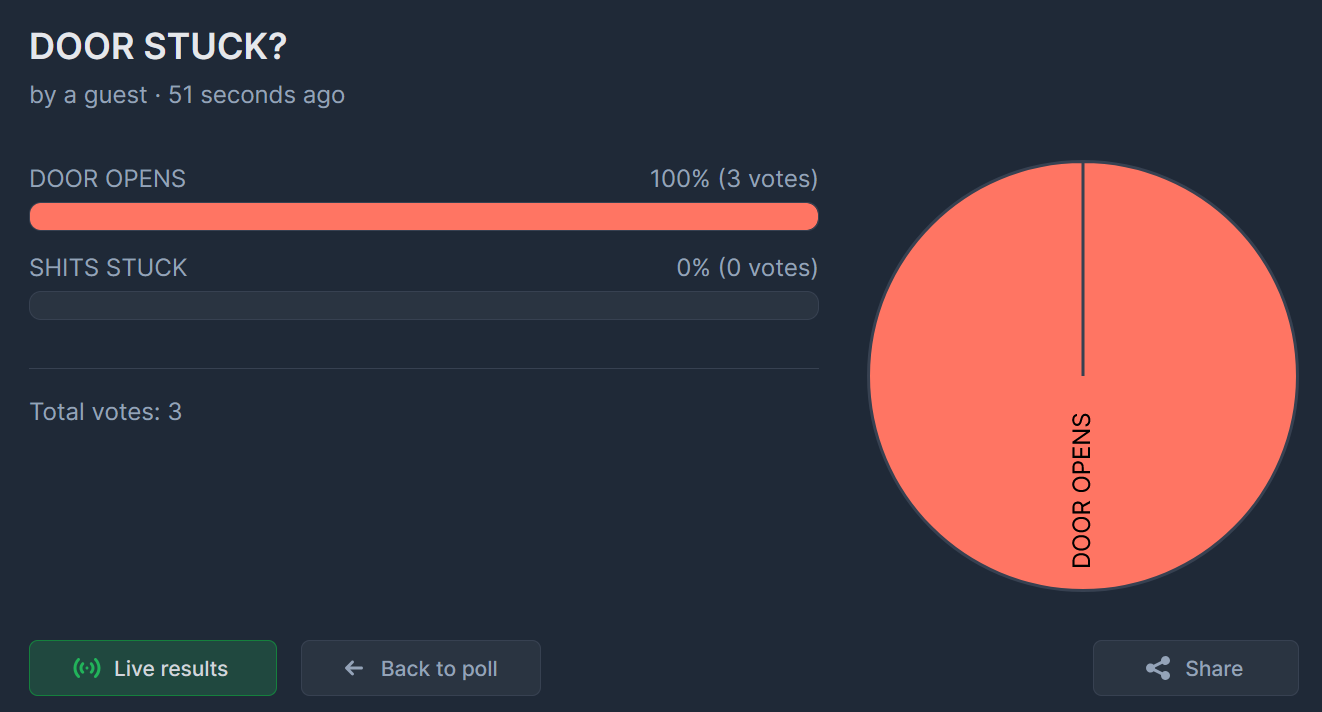Viewport: 1322px width, 712px height.
Task: Click the DOOR OPENS pie label
Action: tap(1082, 490)
